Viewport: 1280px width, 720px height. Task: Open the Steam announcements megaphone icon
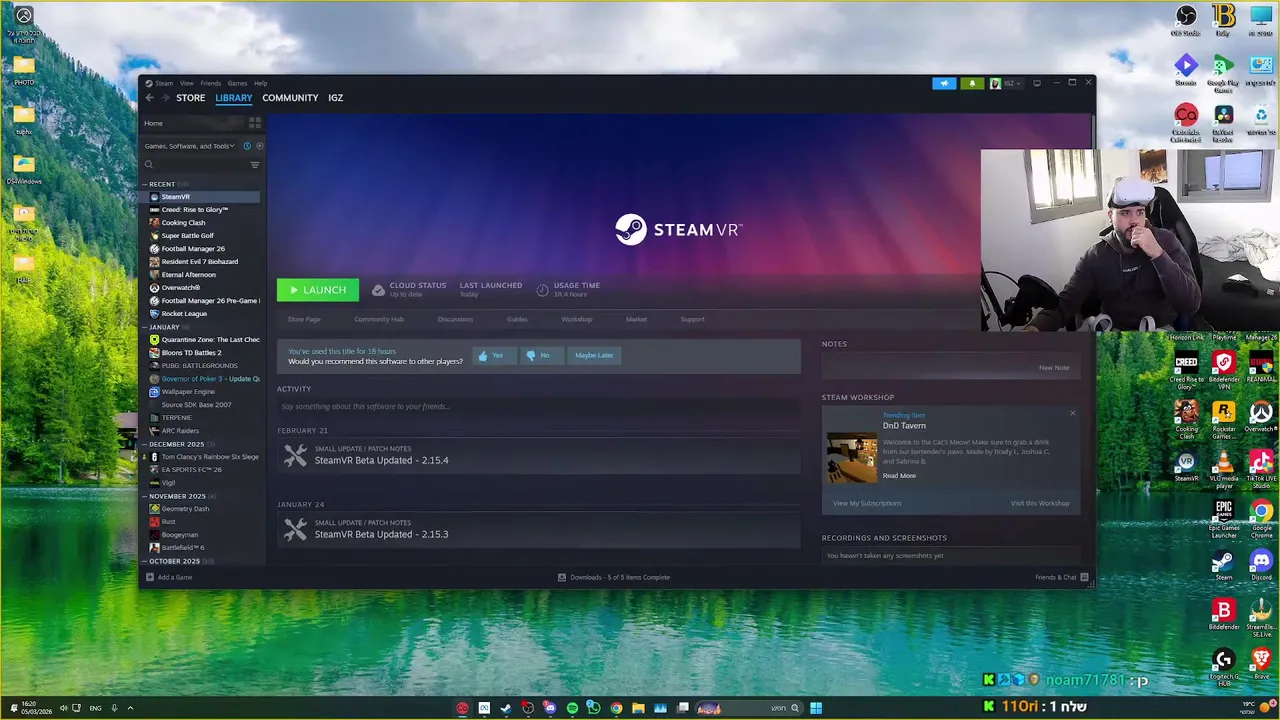click(x=944, y=83)
